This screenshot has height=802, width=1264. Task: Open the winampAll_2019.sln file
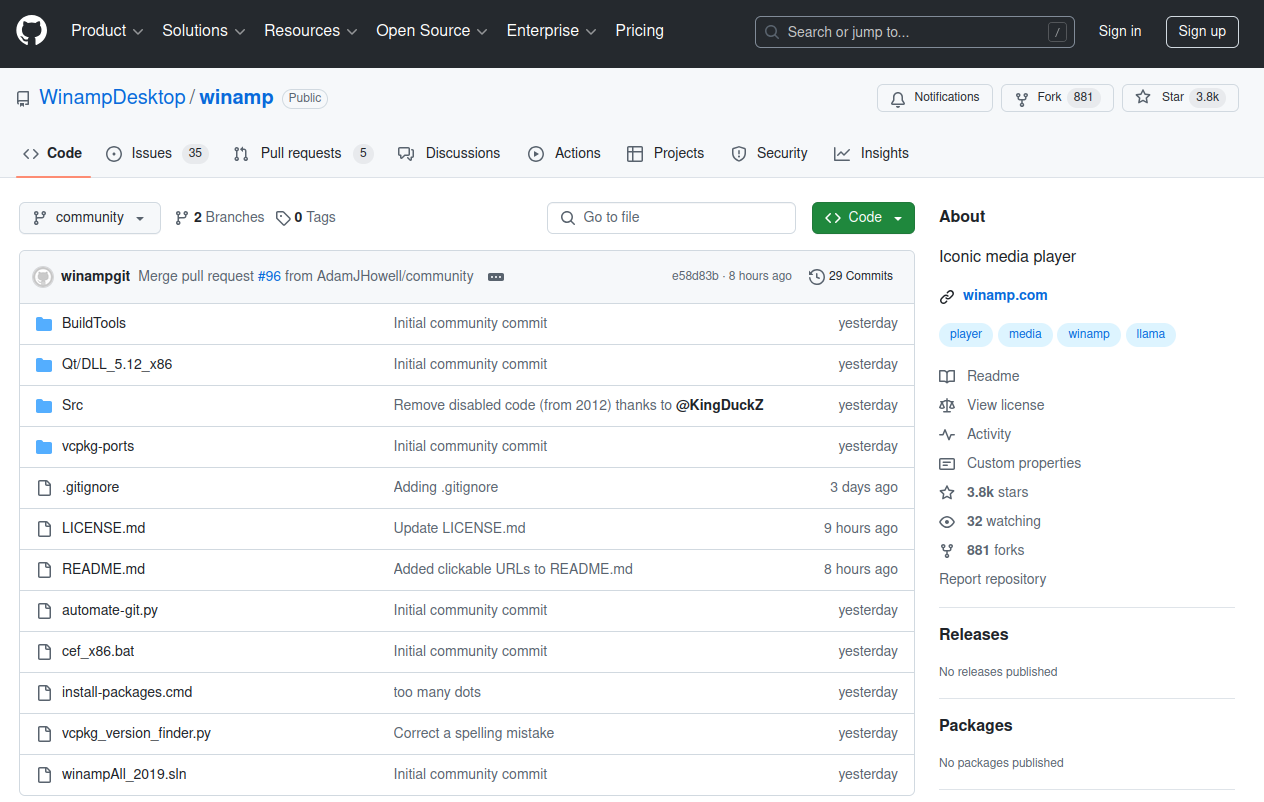pyautogui.click(x=124, y=775)
